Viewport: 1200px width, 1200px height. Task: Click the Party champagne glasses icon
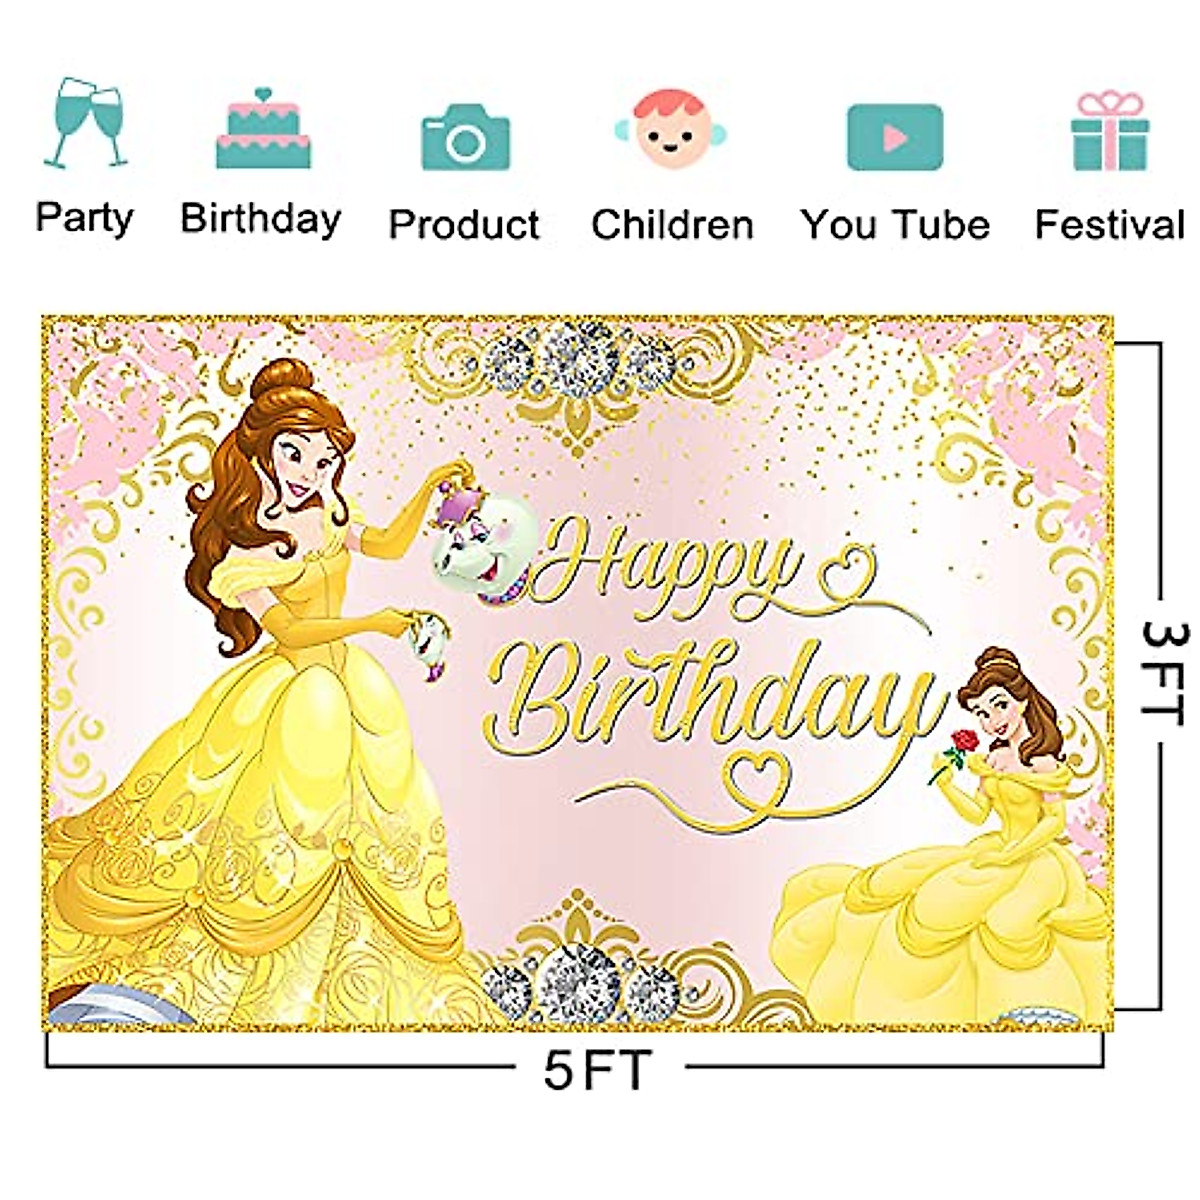click(x=86, y=122)
